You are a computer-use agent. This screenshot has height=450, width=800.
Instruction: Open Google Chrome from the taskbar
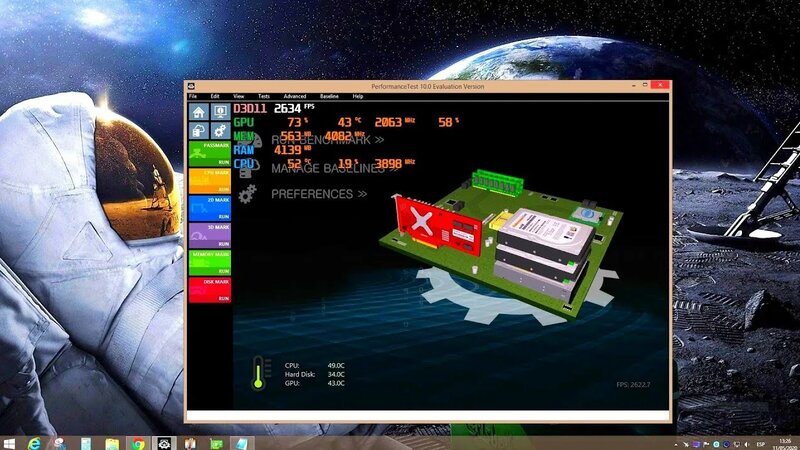pyautogui.click(x=138, y=443)
